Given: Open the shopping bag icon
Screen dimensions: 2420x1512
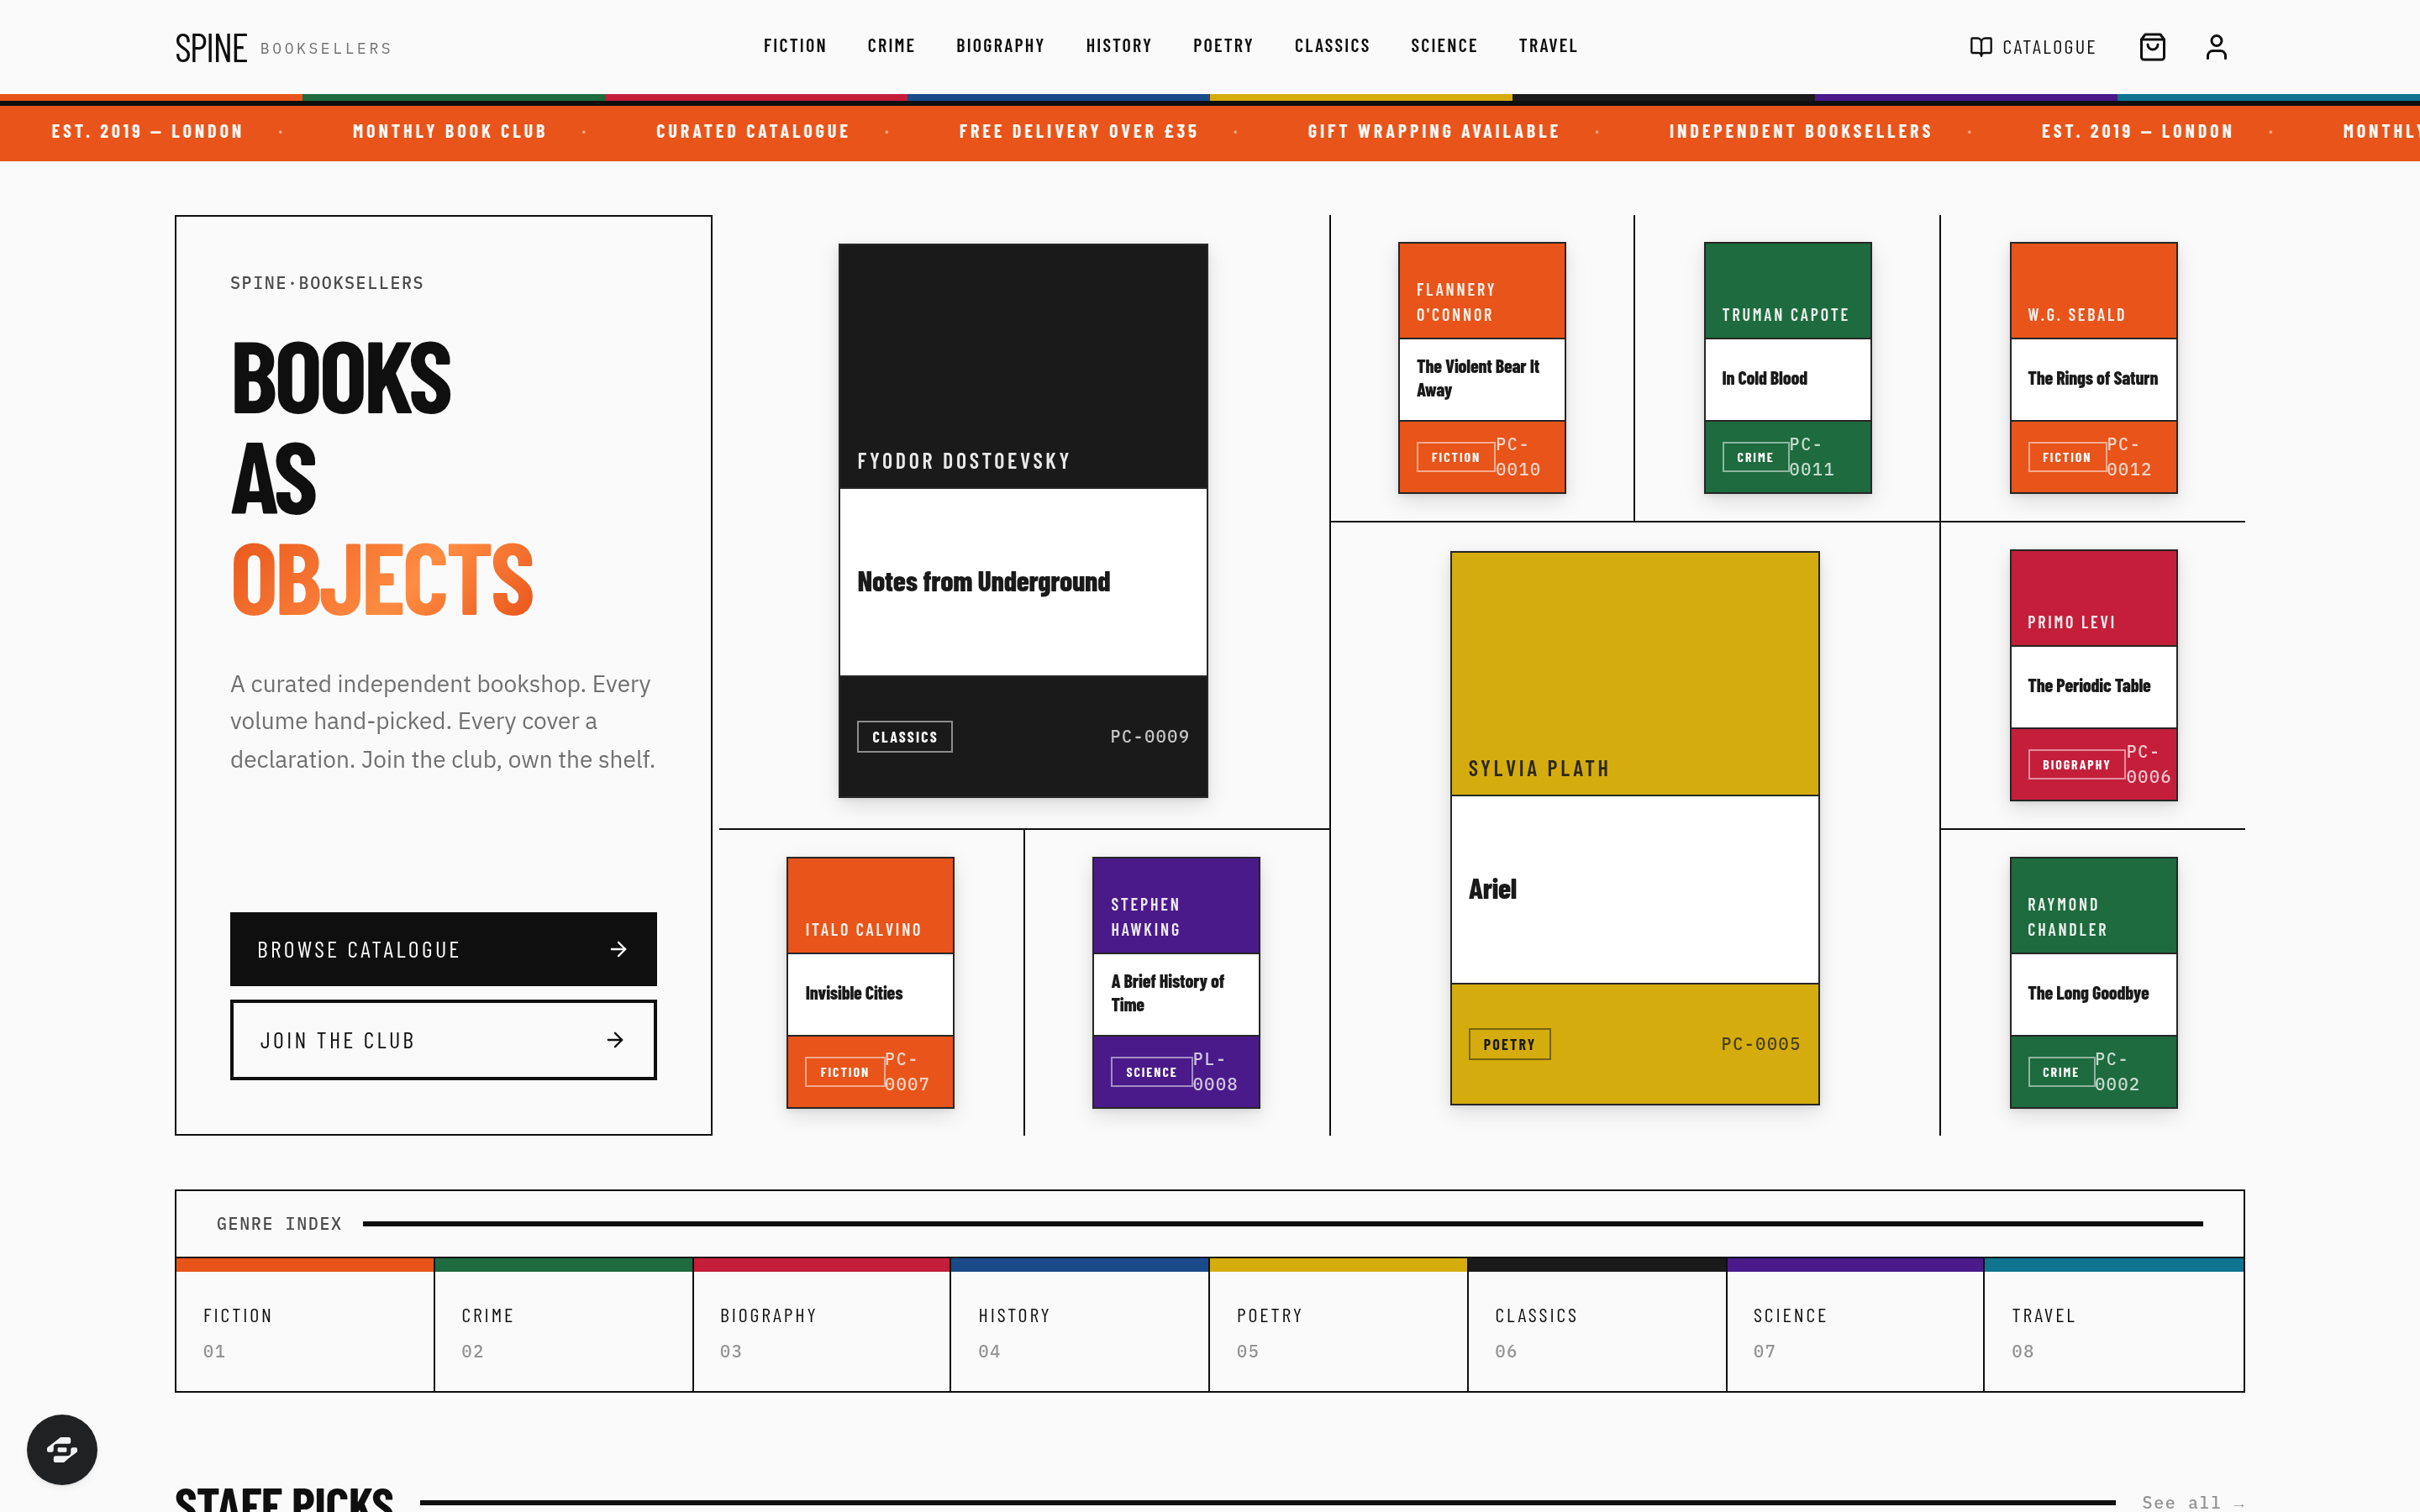Looking at the screenshot, I should coord(2152,47).
